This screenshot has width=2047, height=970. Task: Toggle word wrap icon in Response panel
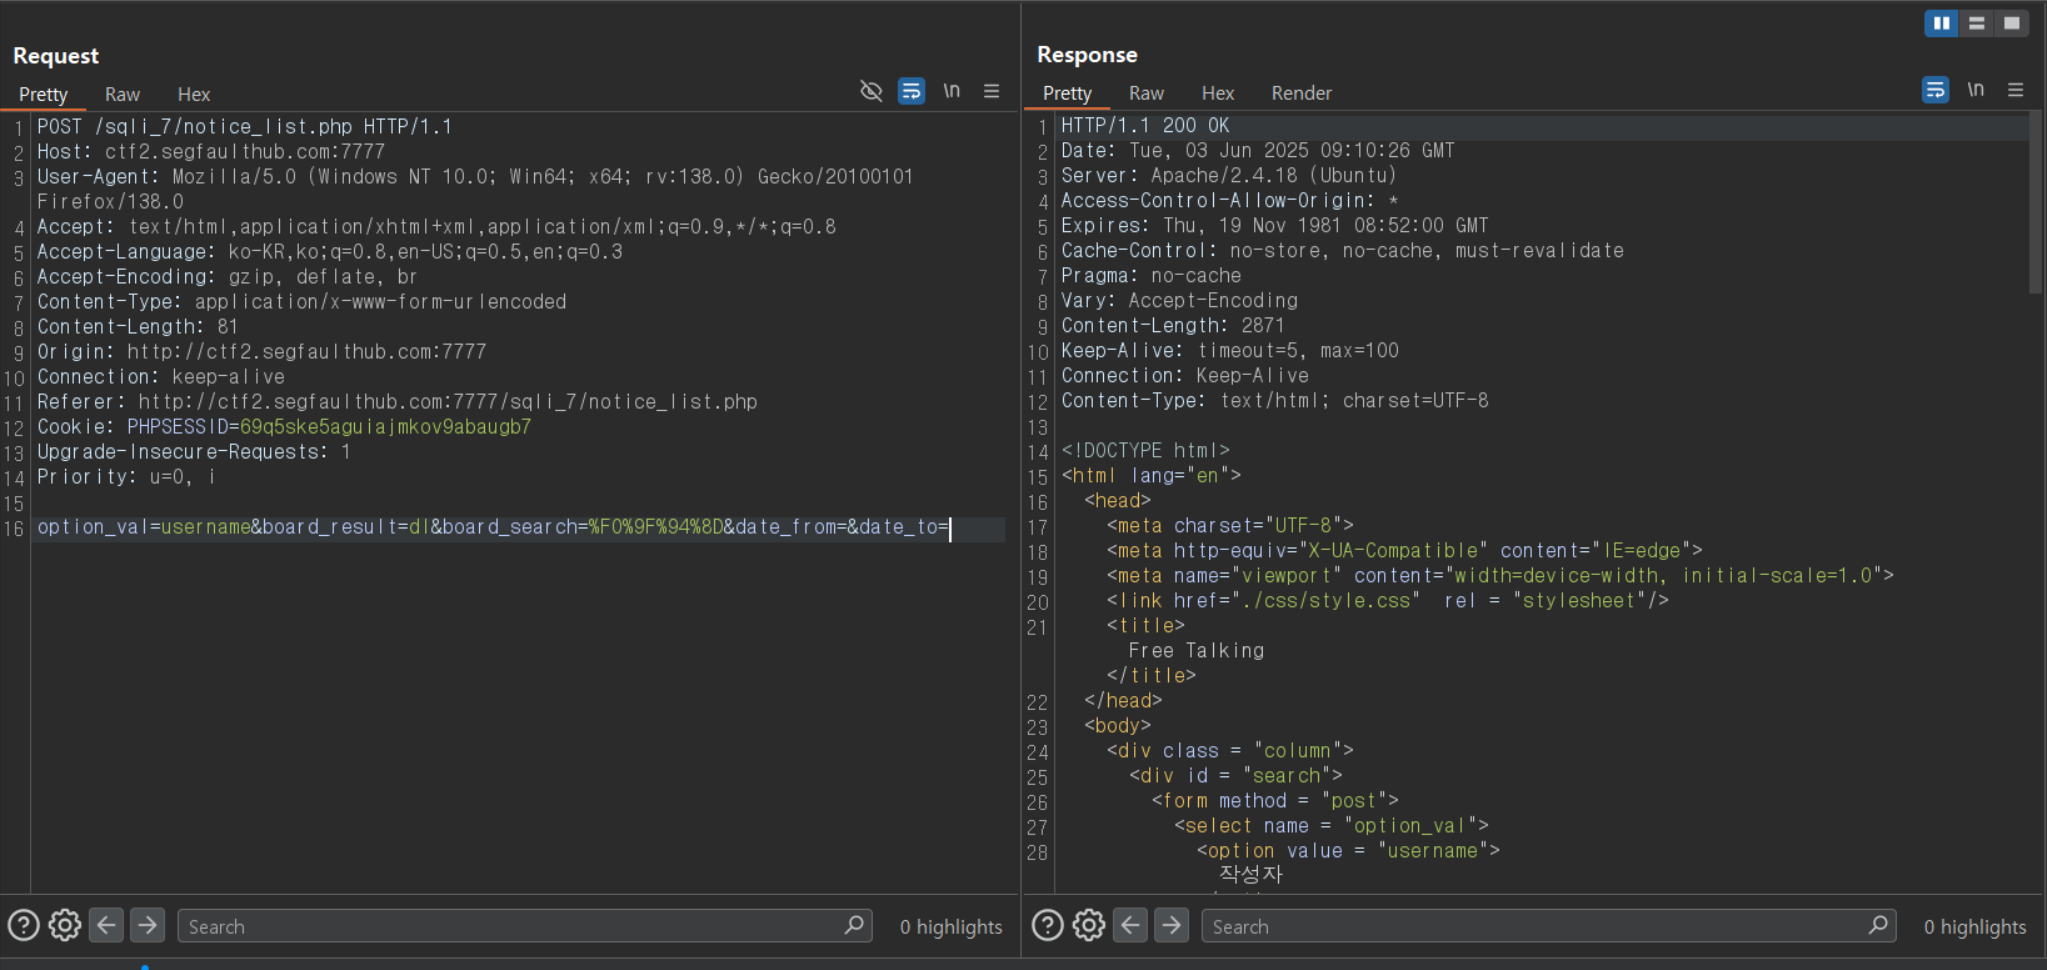(x=1935, y=90)
